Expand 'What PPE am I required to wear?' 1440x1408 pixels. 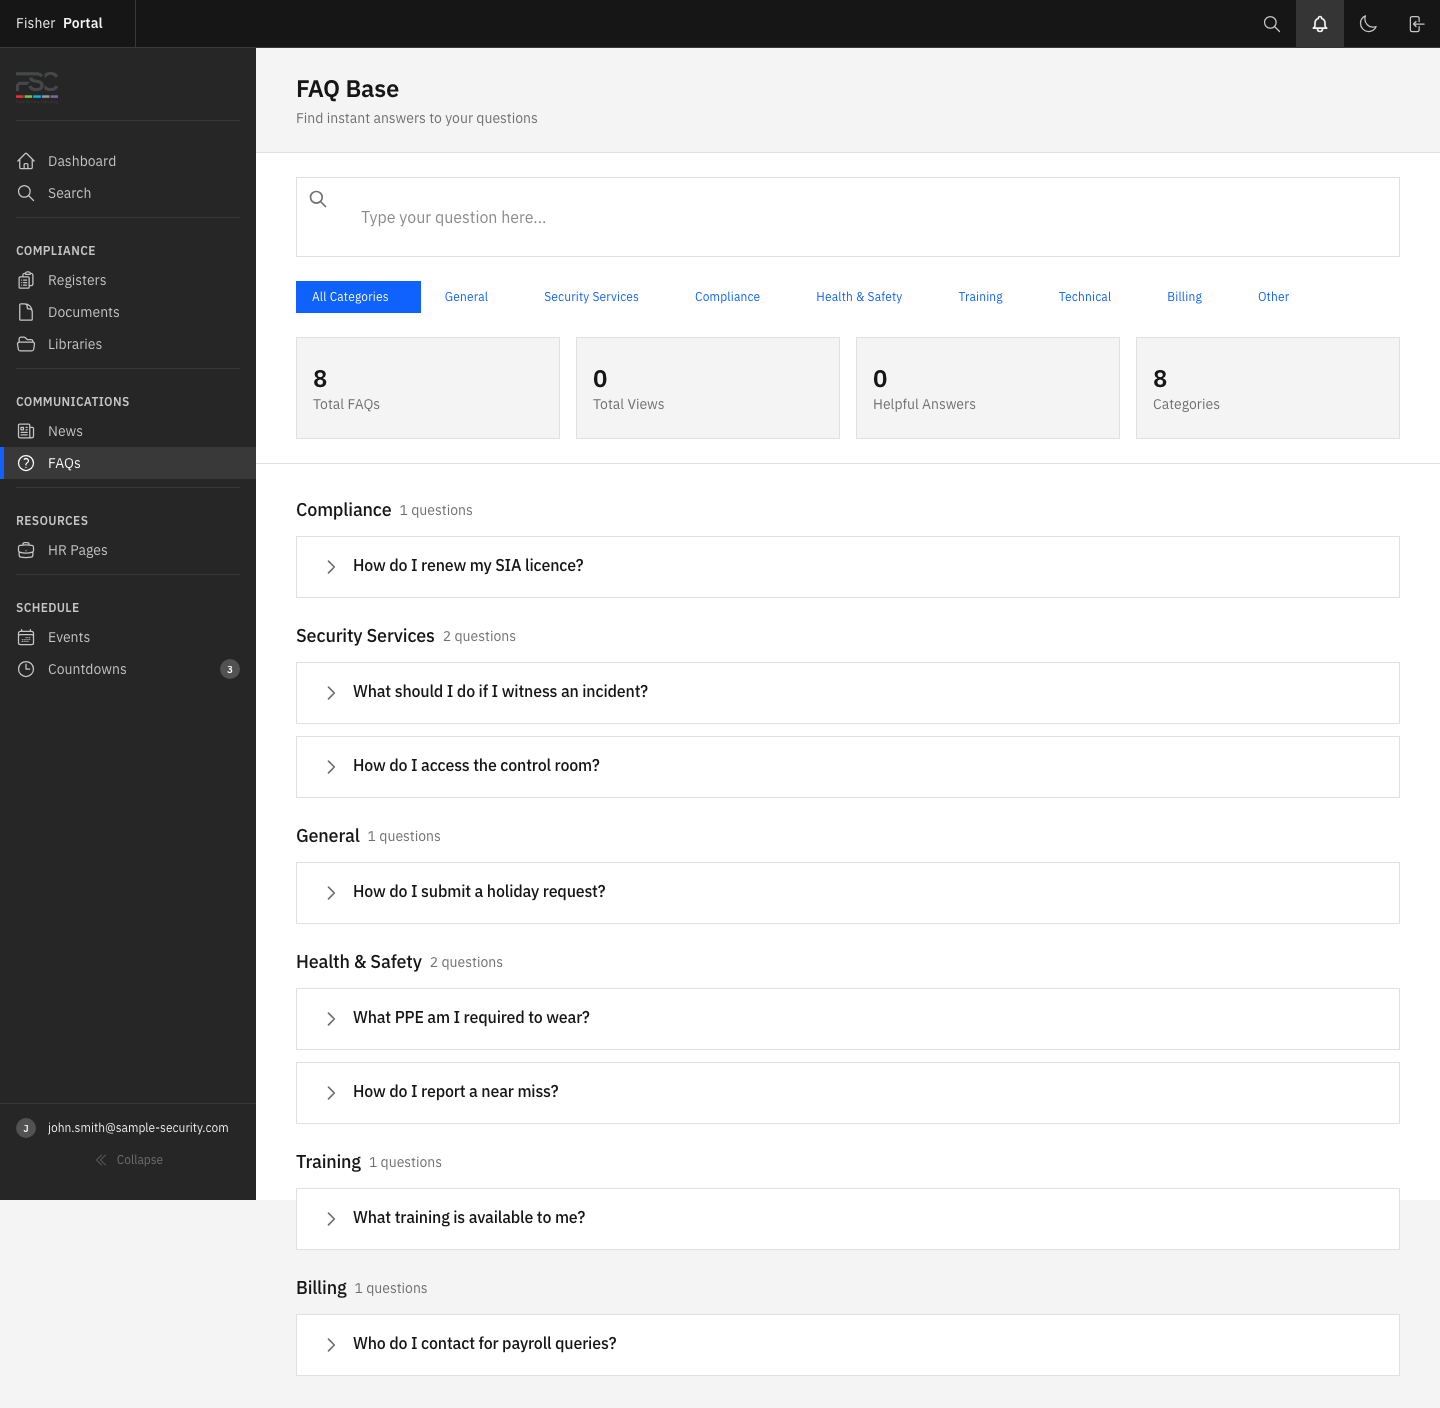click(x=471, y=1018)
